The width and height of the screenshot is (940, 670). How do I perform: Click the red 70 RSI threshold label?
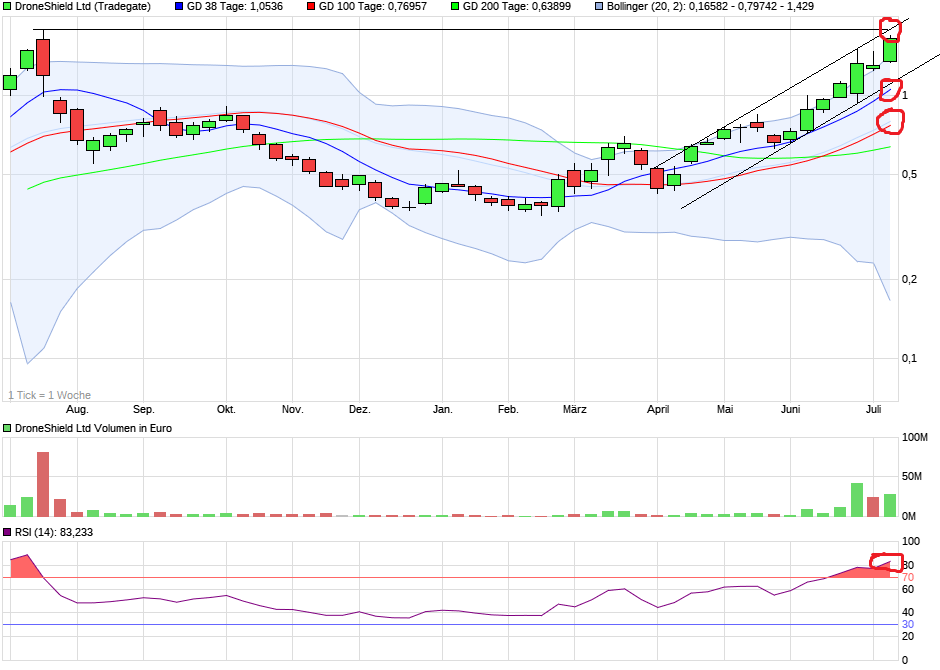[908, 578]
